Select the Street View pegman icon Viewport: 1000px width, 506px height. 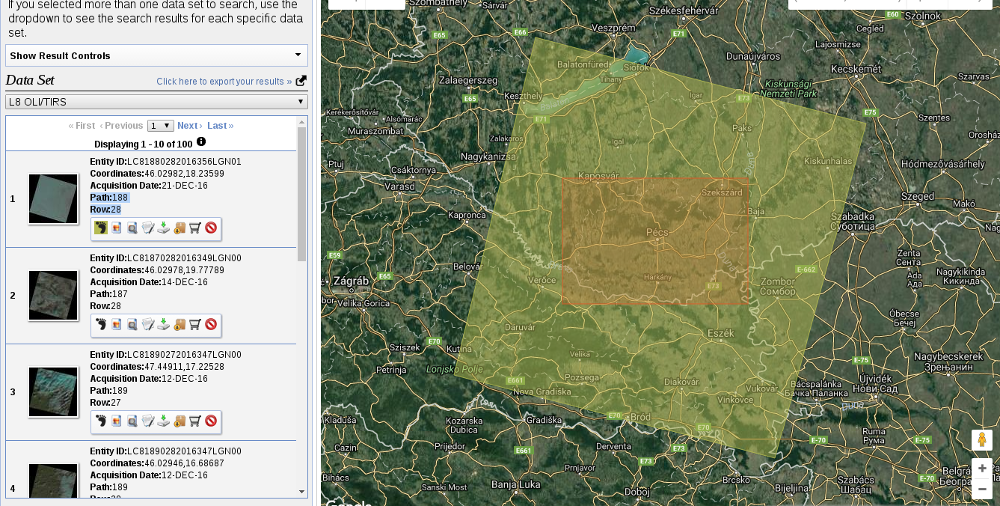(x=982, y=440)
